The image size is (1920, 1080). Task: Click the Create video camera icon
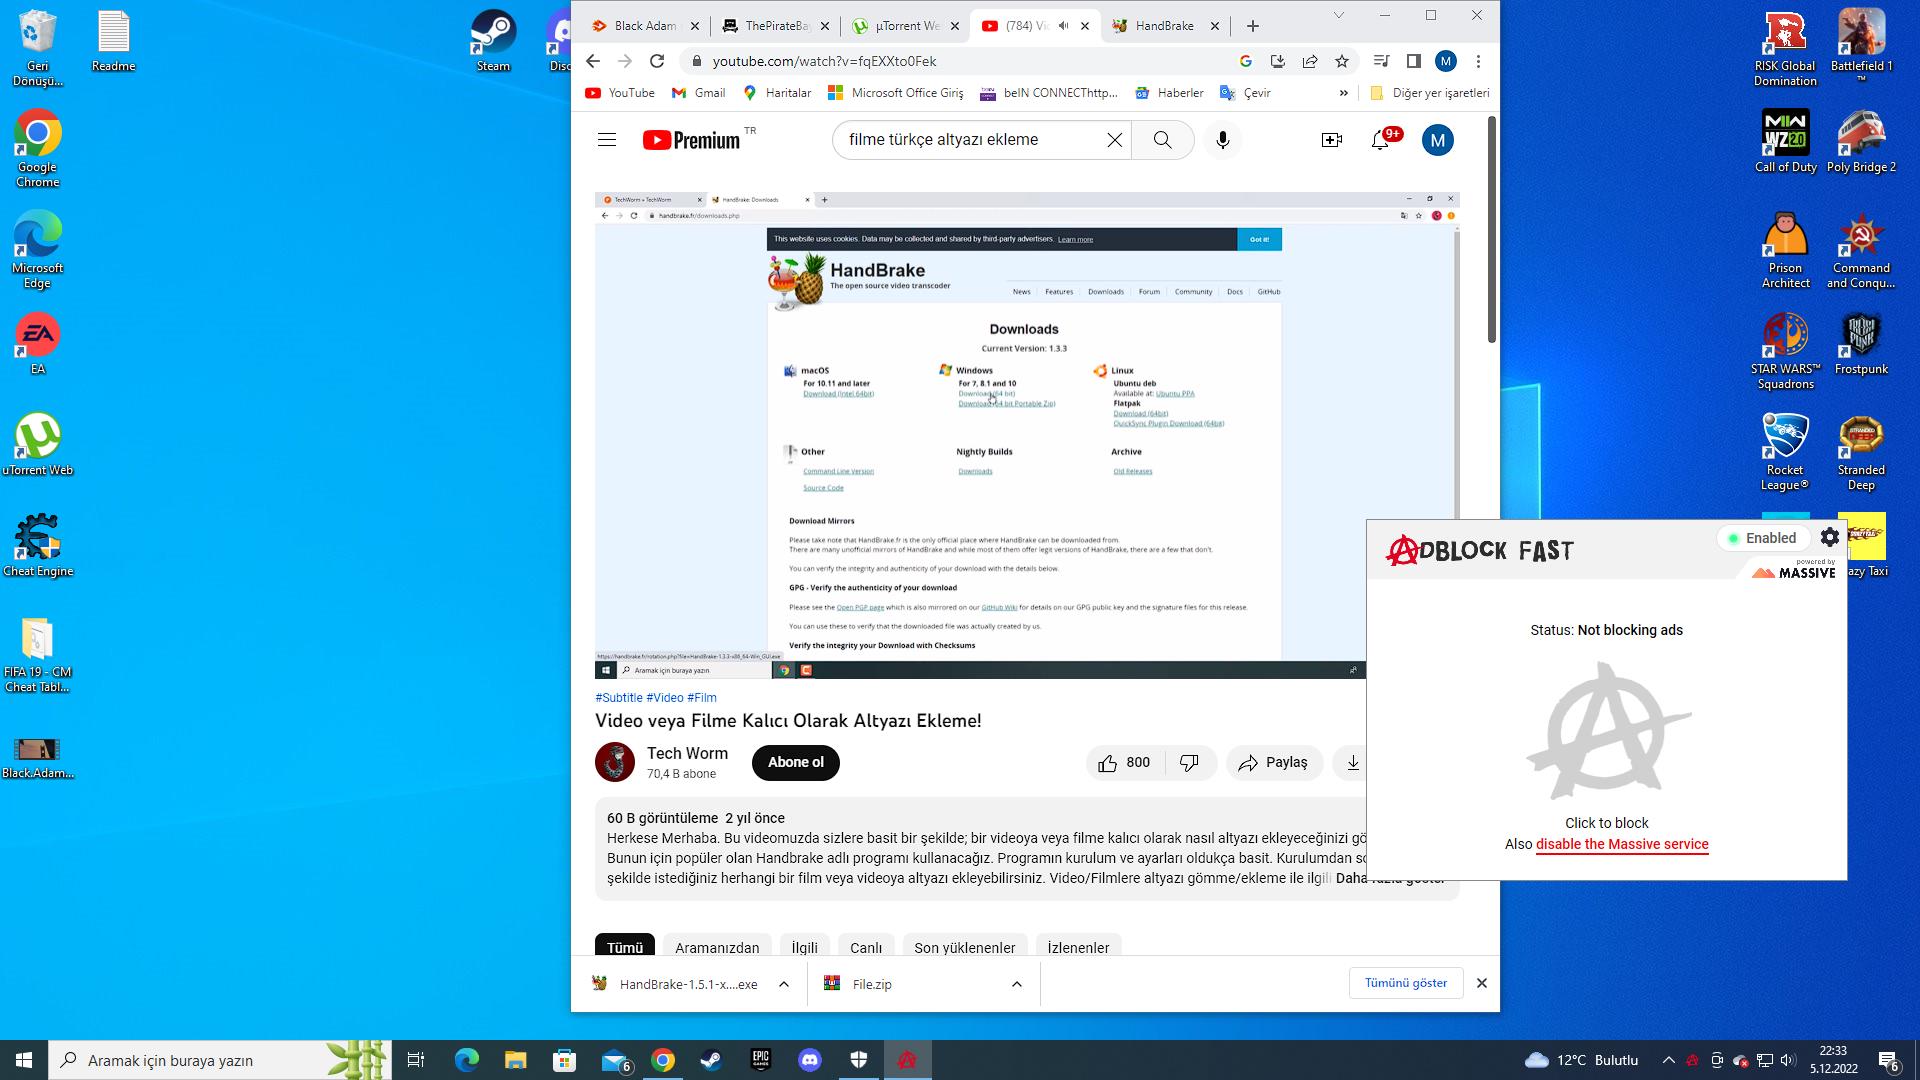(1331, 140)
